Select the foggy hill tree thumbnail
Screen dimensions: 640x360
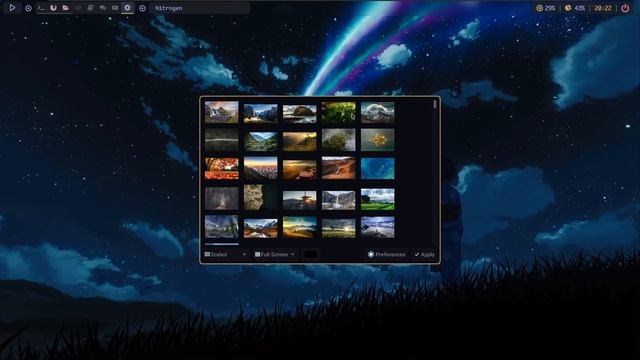(x=338, y=140)
